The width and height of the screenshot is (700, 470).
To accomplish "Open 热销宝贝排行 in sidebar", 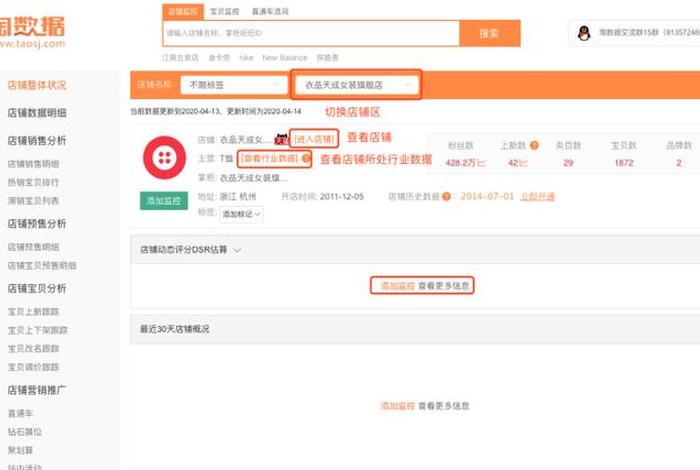I will [33, 181].
